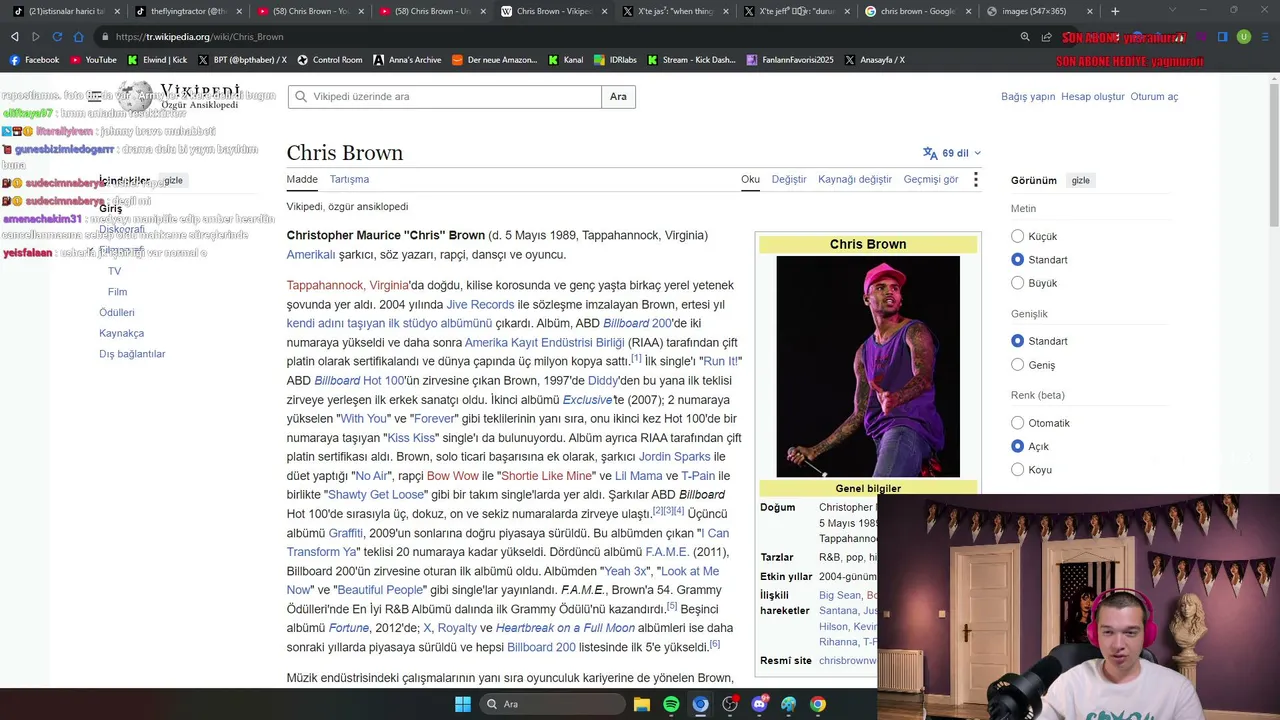Open the IDRlabs bookmark

(x=615, y=60)
